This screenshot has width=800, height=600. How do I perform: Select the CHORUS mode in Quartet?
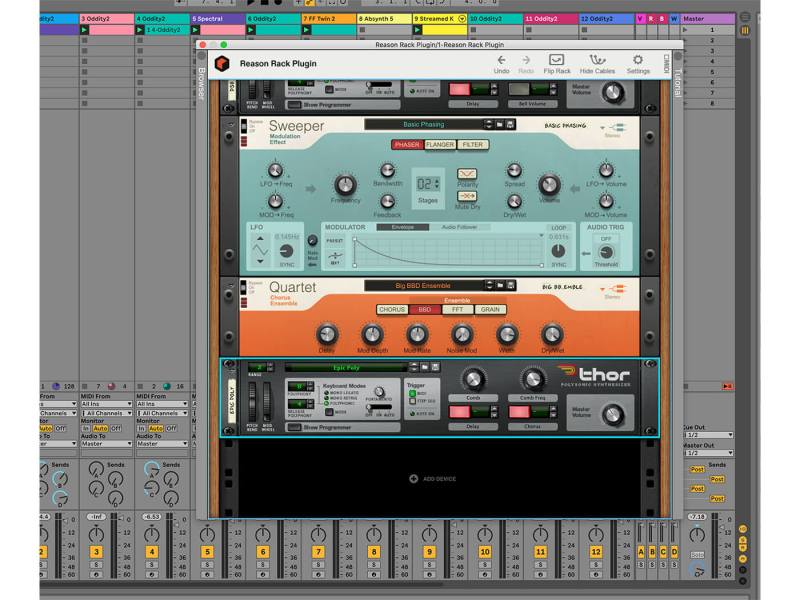click(x=392, y=310)
